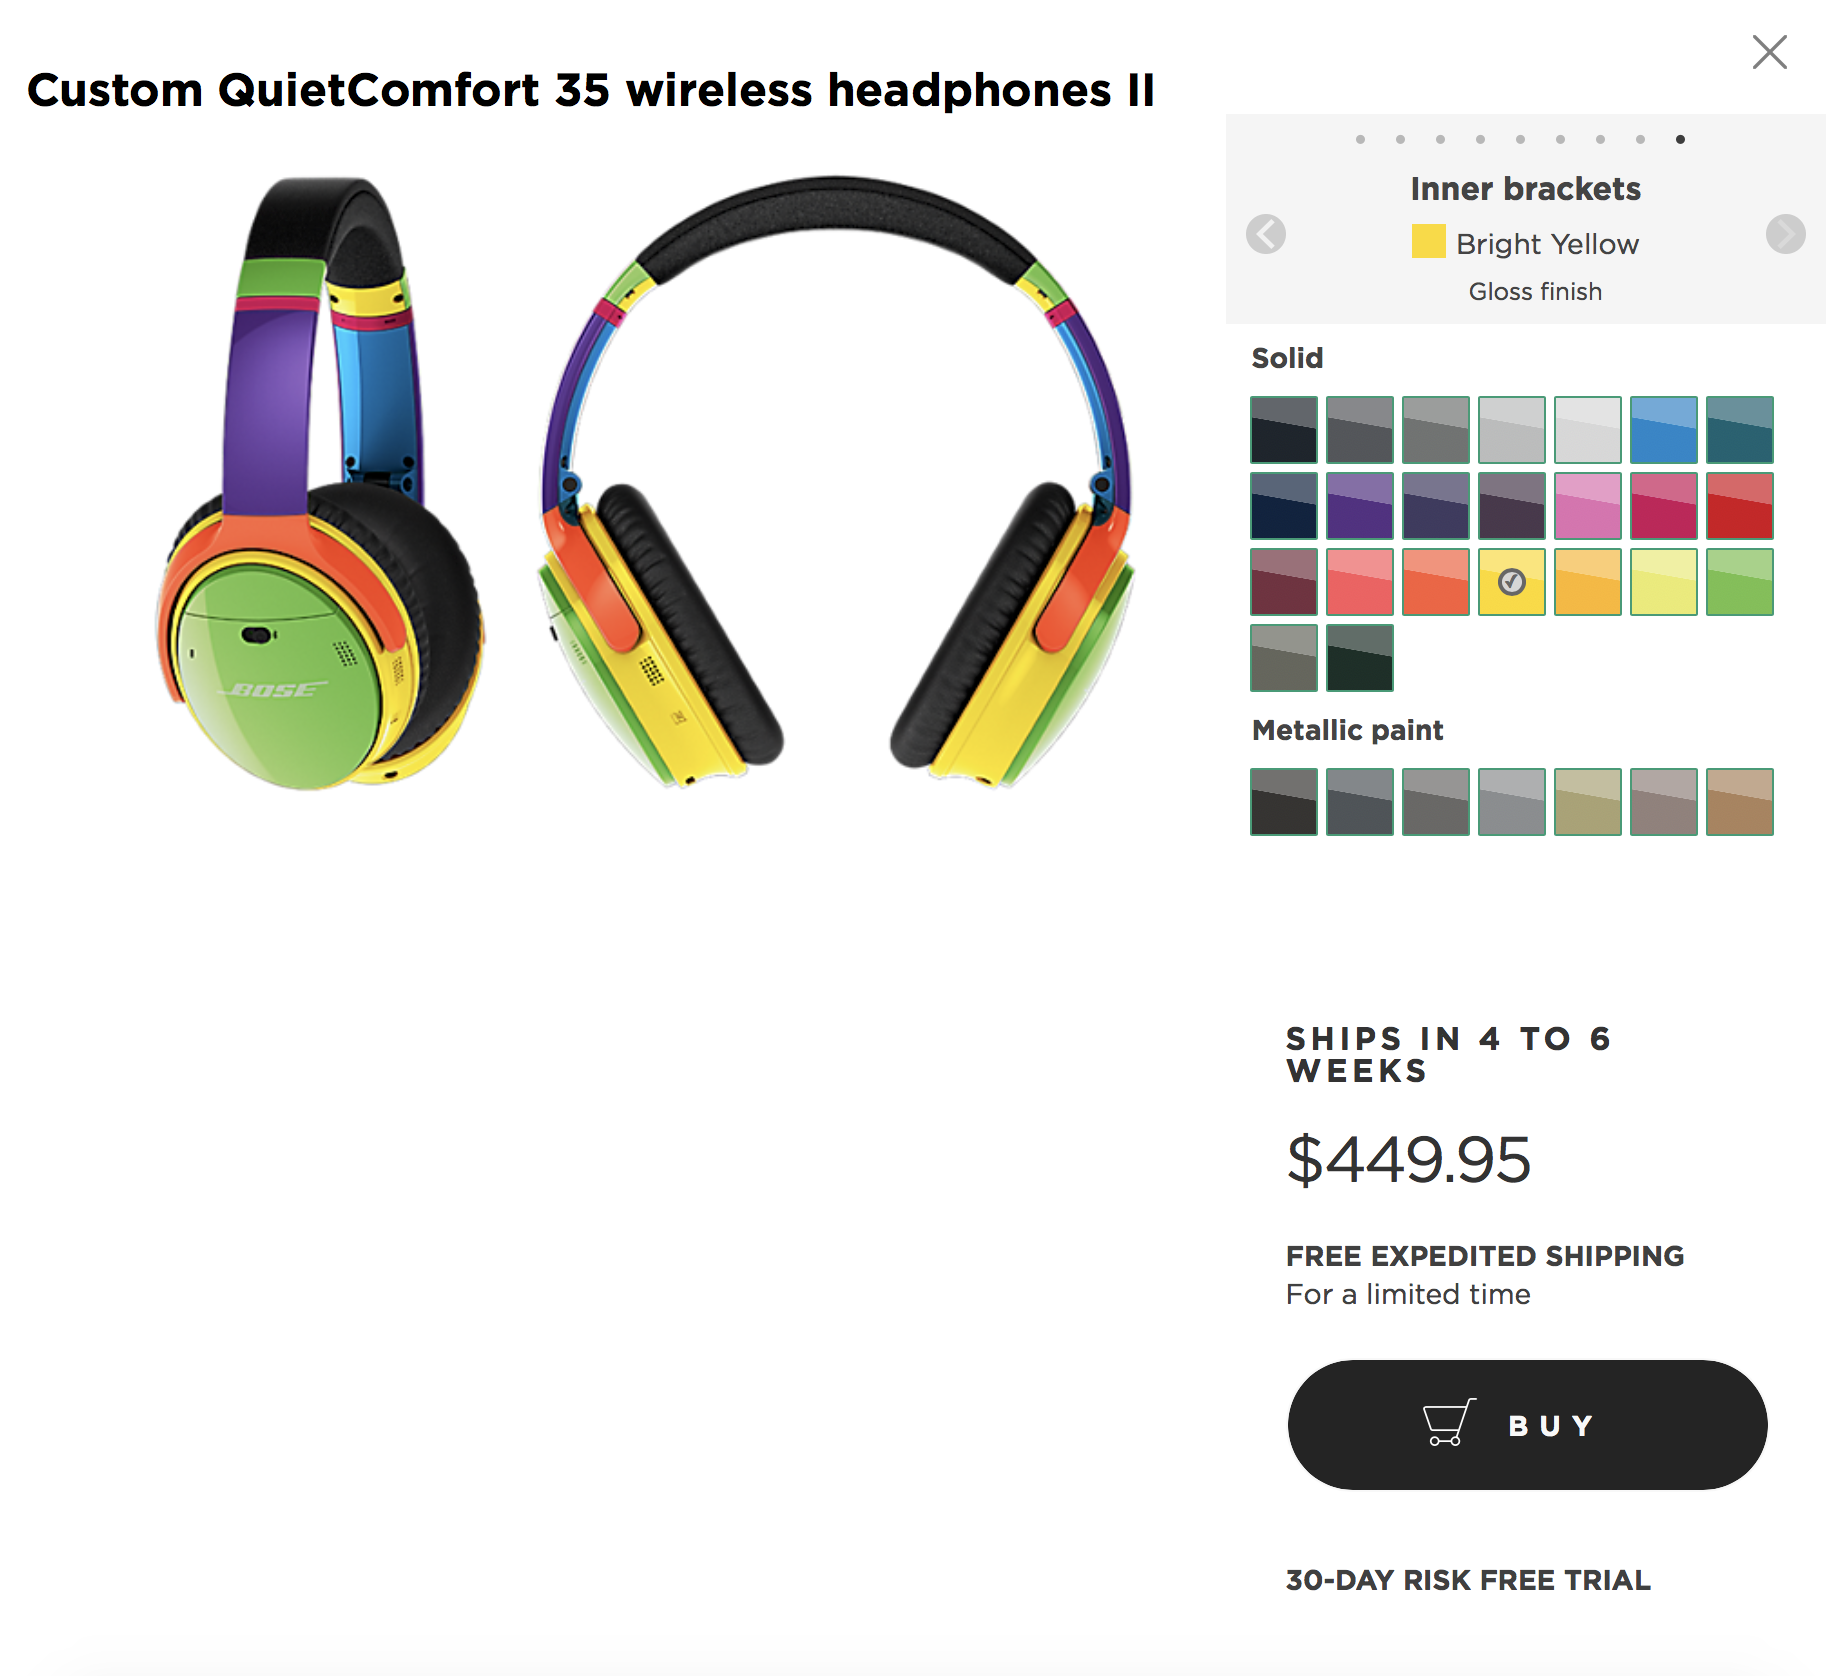Click the shopping cart icon in Buy button
Image resolution: width=1840 pixels, height=1676 pixels.
tap(1449, 1422)
